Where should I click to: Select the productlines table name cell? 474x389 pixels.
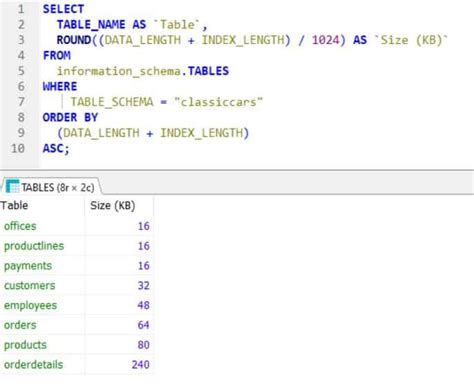[42, 246]
